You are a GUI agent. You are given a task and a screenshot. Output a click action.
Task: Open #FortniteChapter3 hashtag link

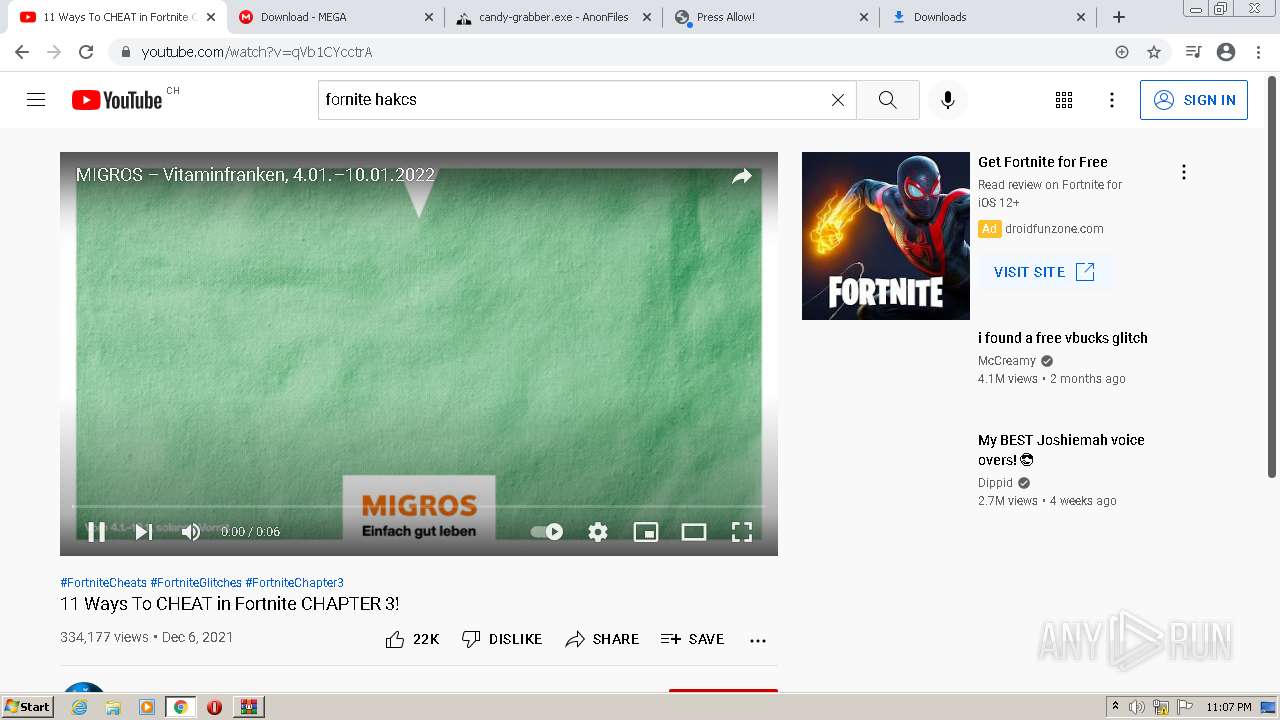[295, 583]
